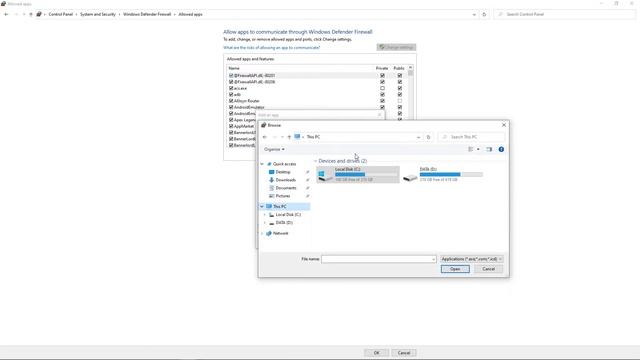Refresh the This PC location in Browse dialog
640x360 pixels.
click(428, 137)
